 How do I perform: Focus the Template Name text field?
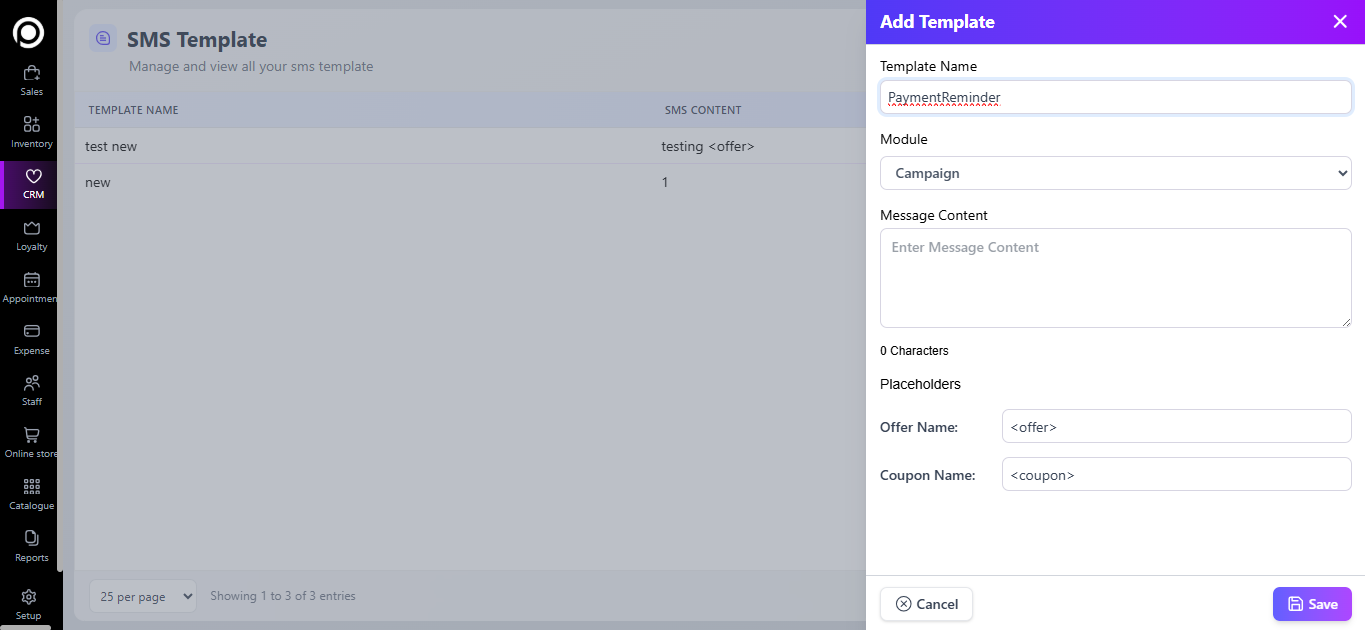tap(1115, 97)
